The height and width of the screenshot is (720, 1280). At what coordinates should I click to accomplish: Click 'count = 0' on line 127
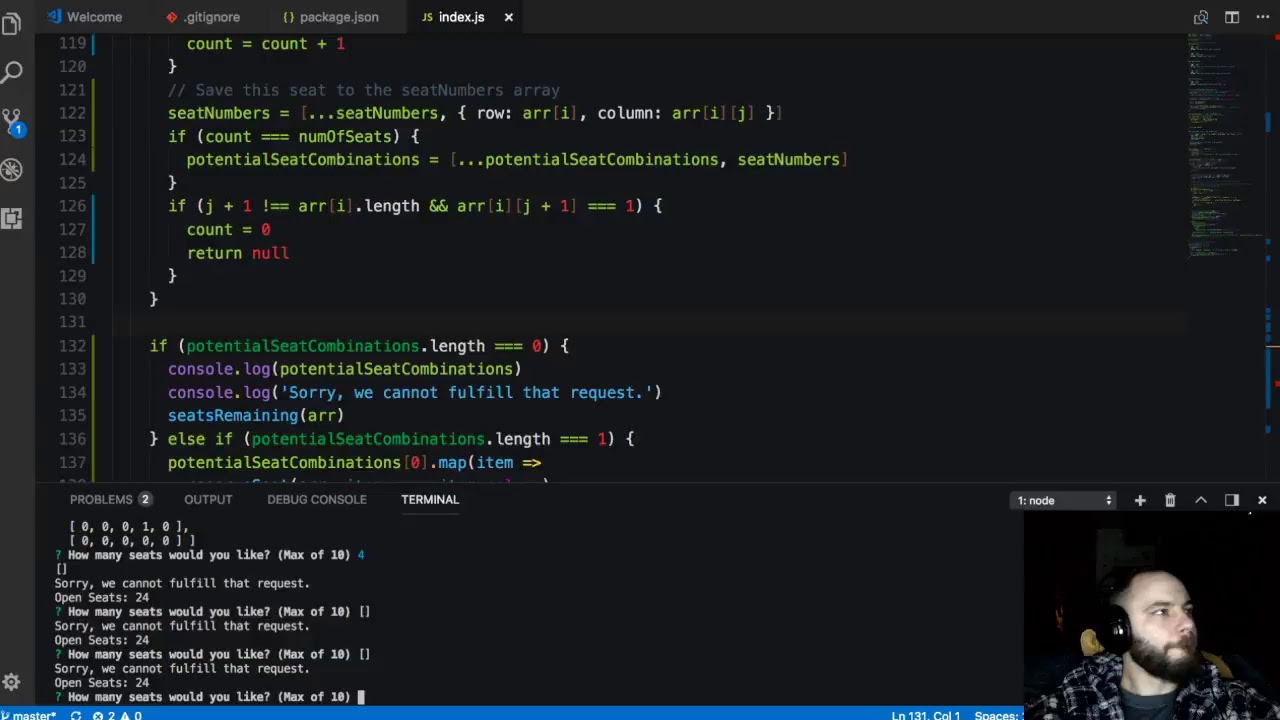click(228, 229)
